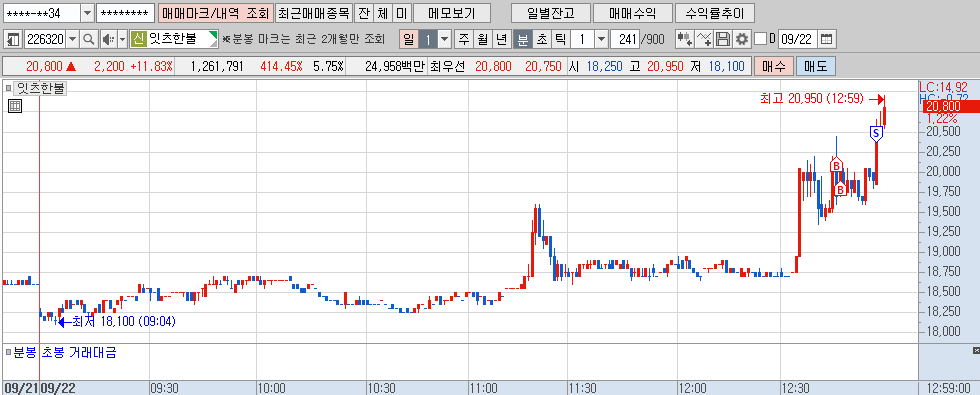
Task: Add indicator with line-chart-plus icon
Action: [704, 39]
